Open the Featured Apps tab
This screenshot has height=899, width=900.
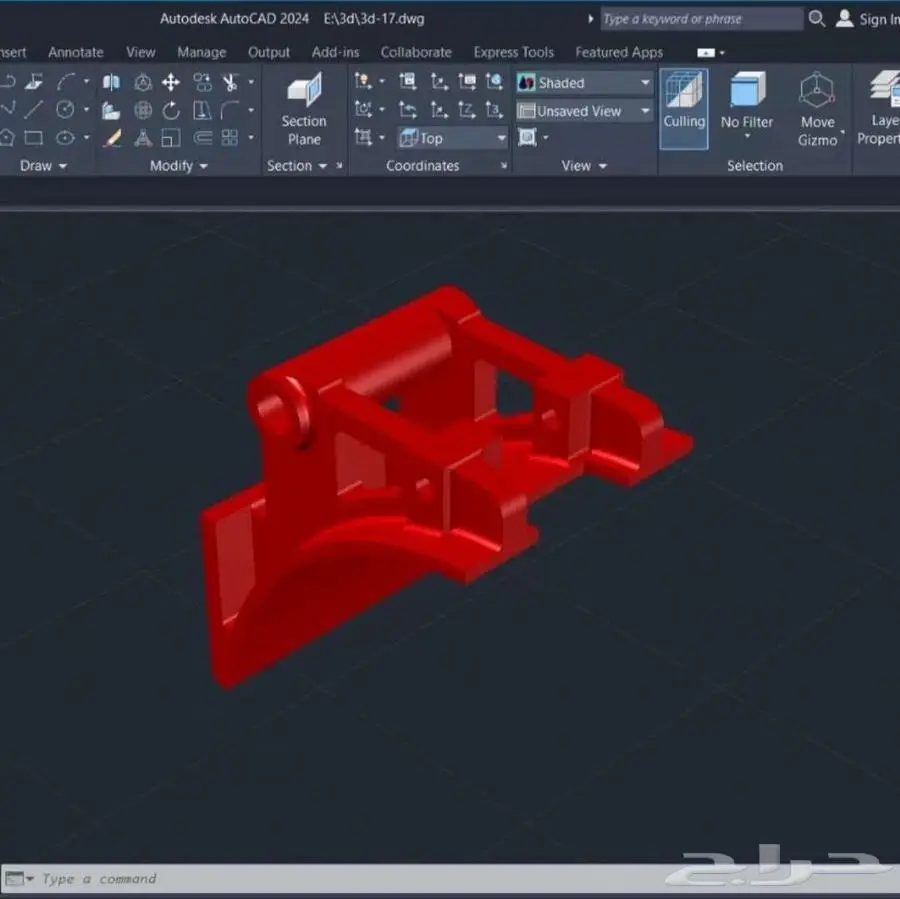(619, 52)
